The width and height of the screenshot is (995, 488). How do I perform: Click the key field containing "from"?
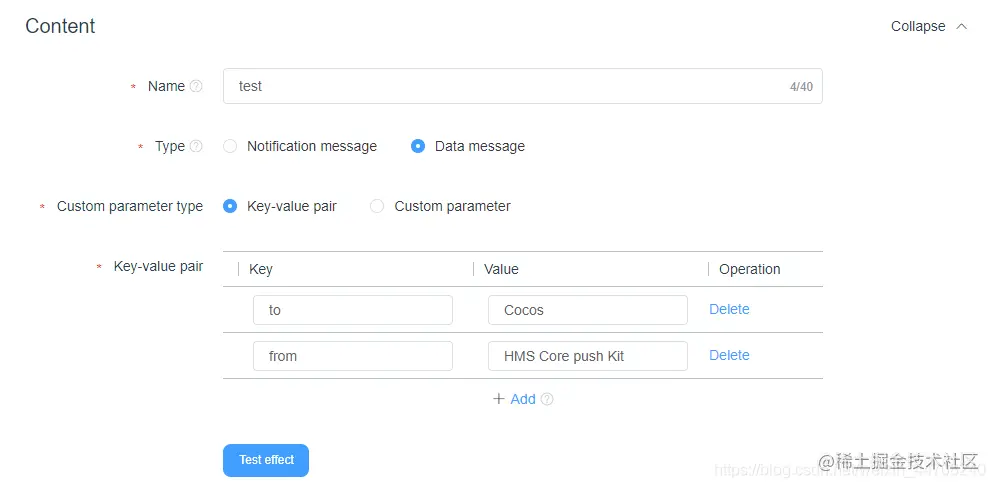tap(353, 356)
